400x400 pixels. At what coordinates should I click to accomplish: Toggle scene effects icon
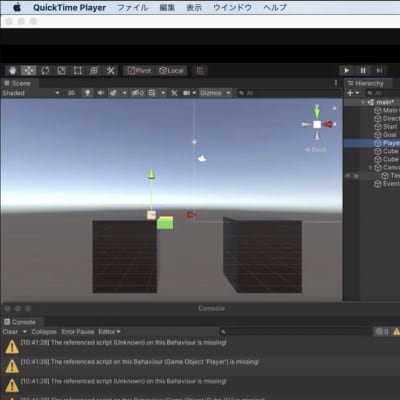click(x=113, y=93)
